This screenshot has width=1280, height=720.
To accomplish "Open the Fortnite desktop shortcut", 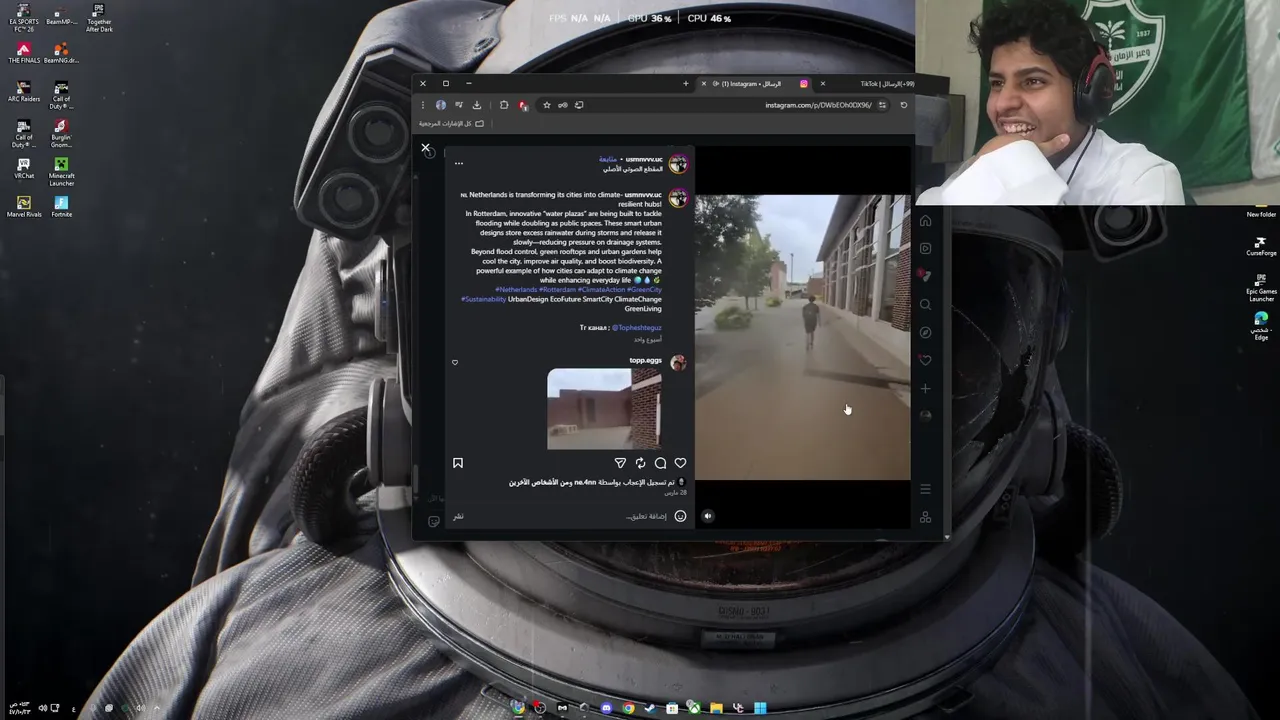I will pos(62,207).
